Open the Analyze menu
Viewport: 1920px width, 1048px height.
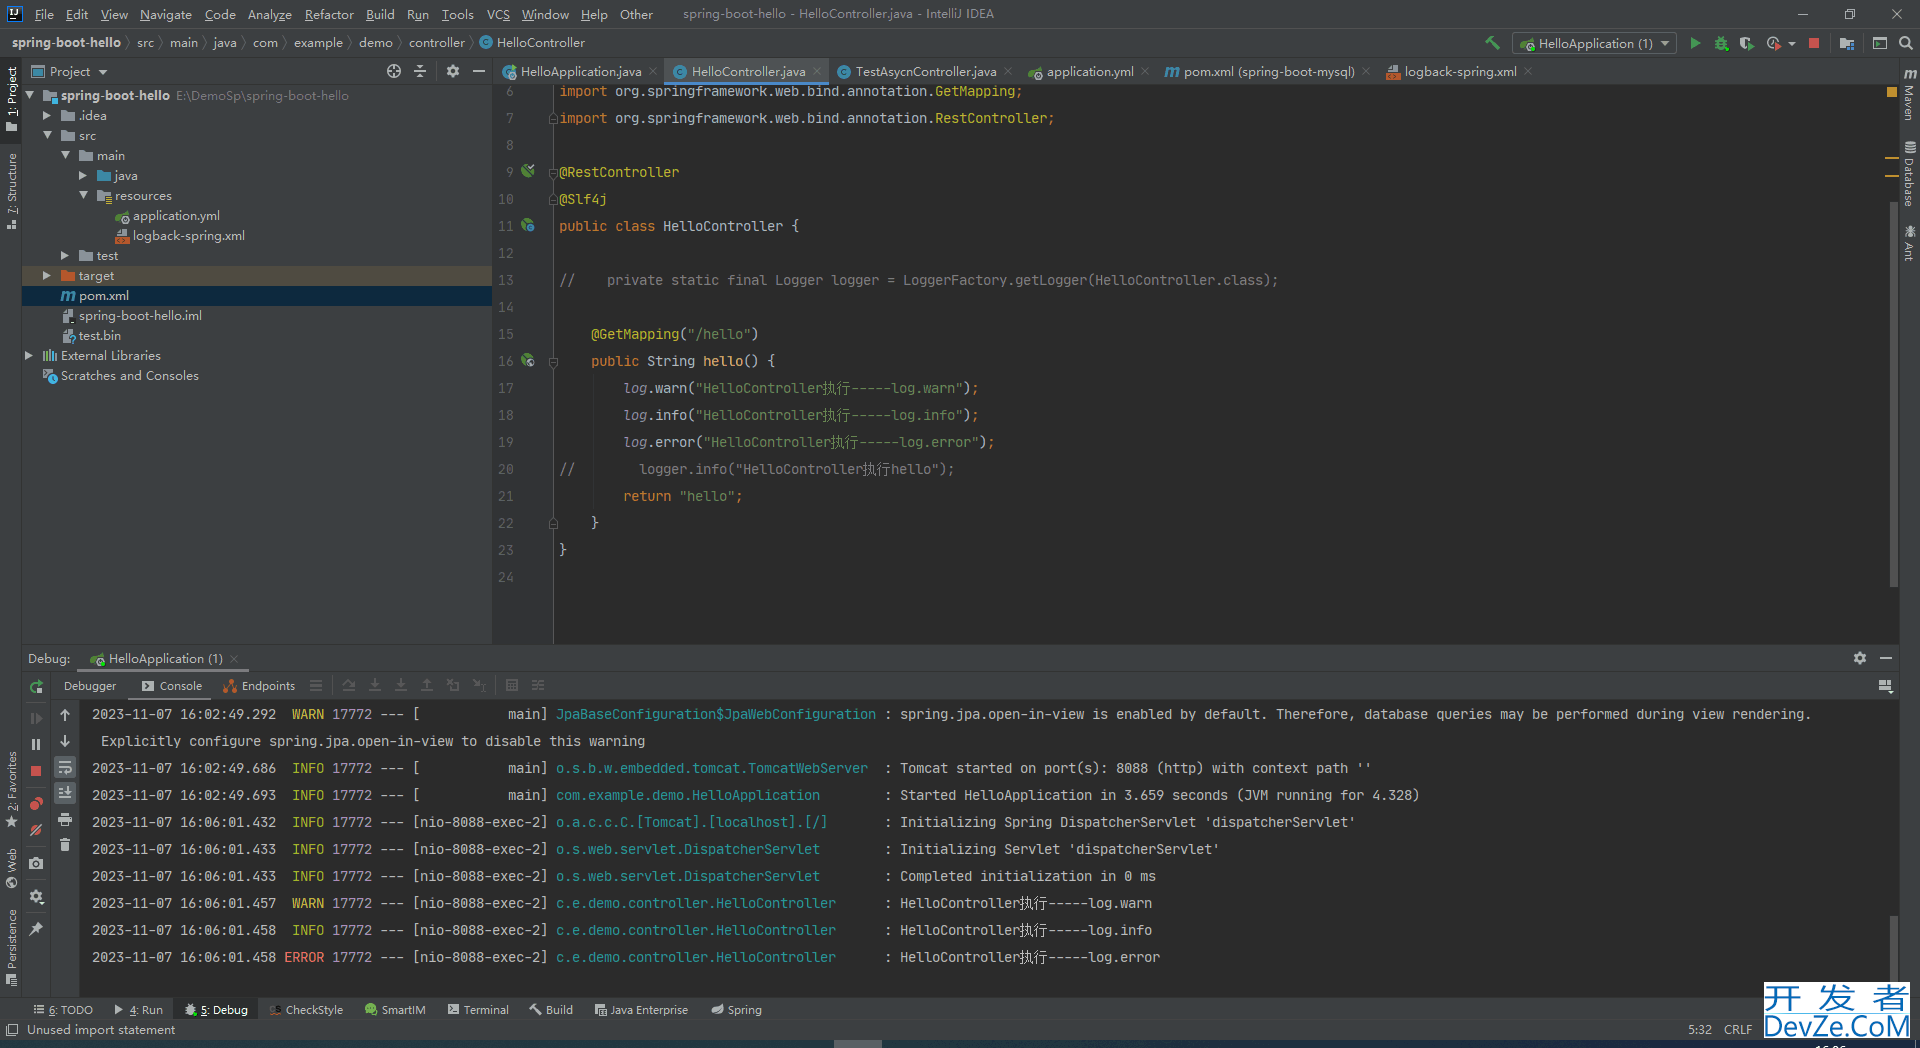[x=269, y=14]
